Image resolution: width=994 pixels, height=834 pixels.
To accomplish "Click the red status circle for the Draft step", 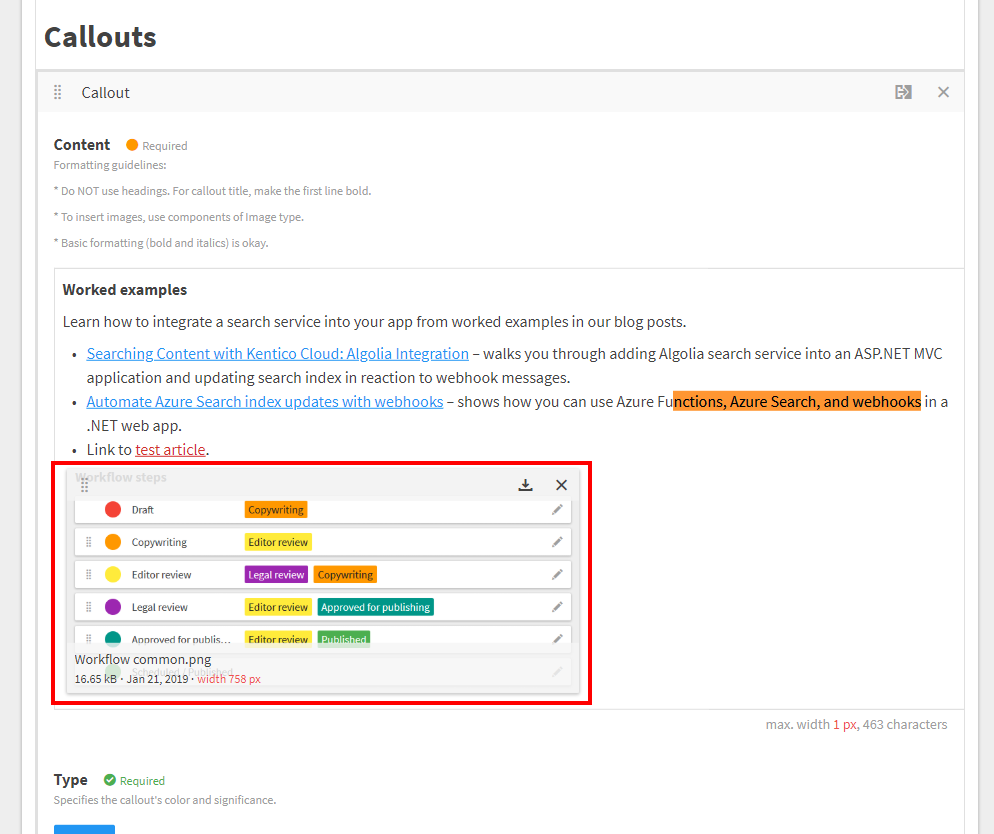I will 112,509.
